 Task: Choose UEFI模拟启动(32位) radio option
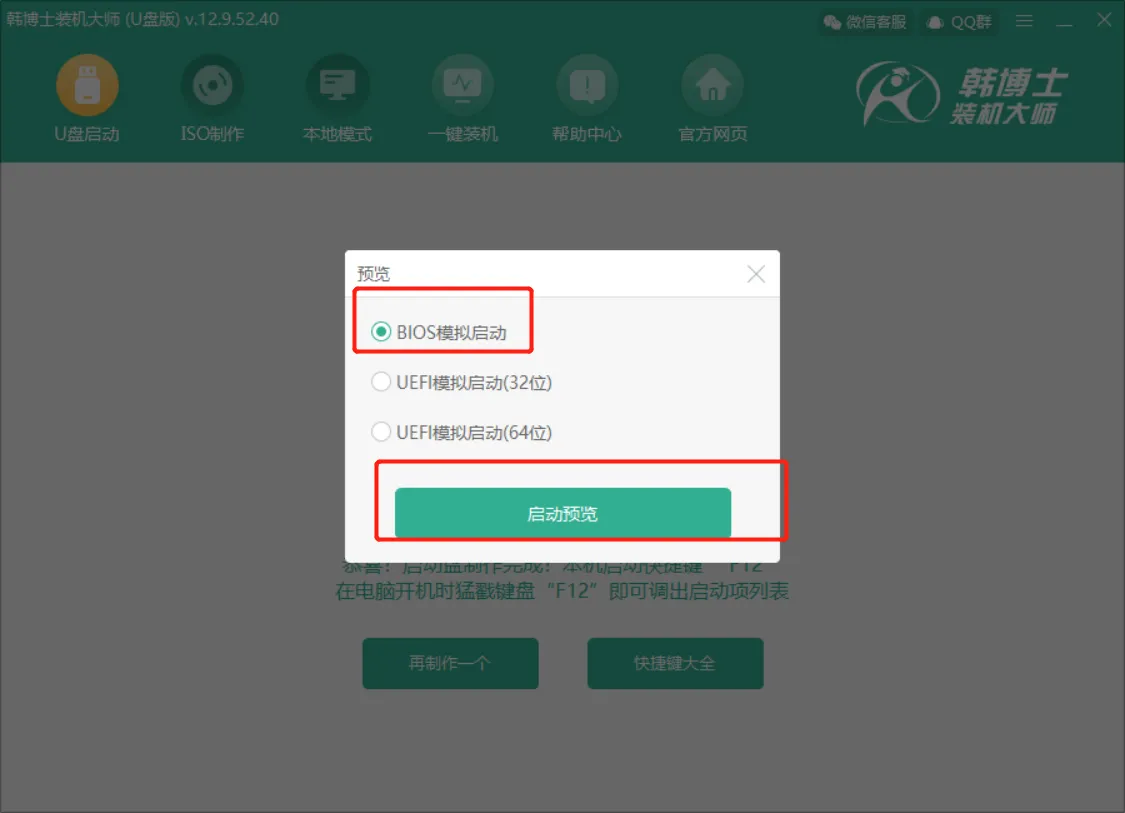(x=381, y=382)
